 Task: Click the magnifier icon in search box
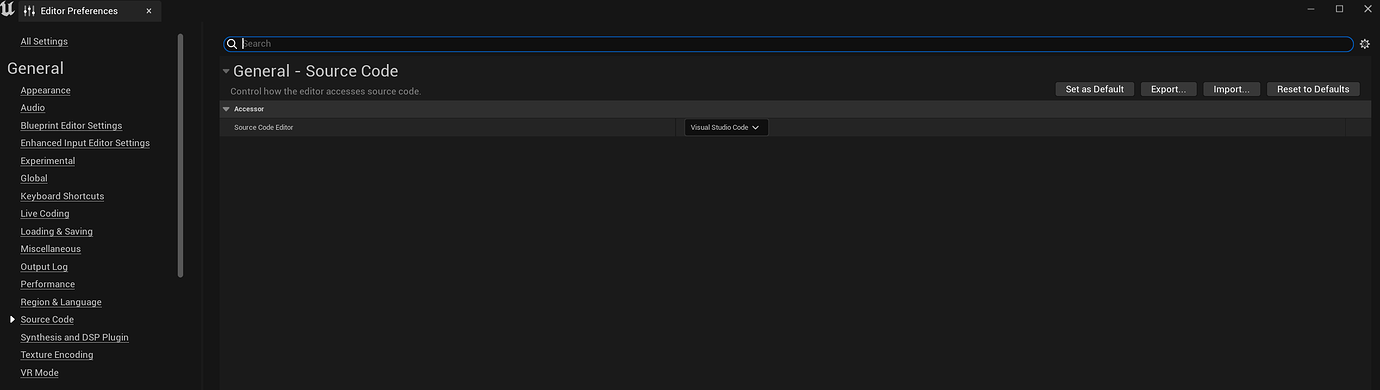tap(232, 44)
